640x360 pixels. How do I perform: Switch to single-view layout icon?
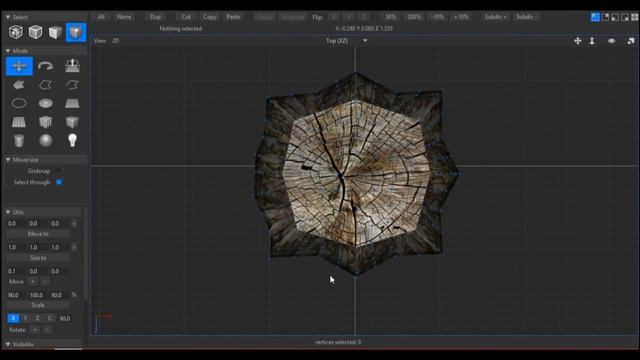point(596,17)
